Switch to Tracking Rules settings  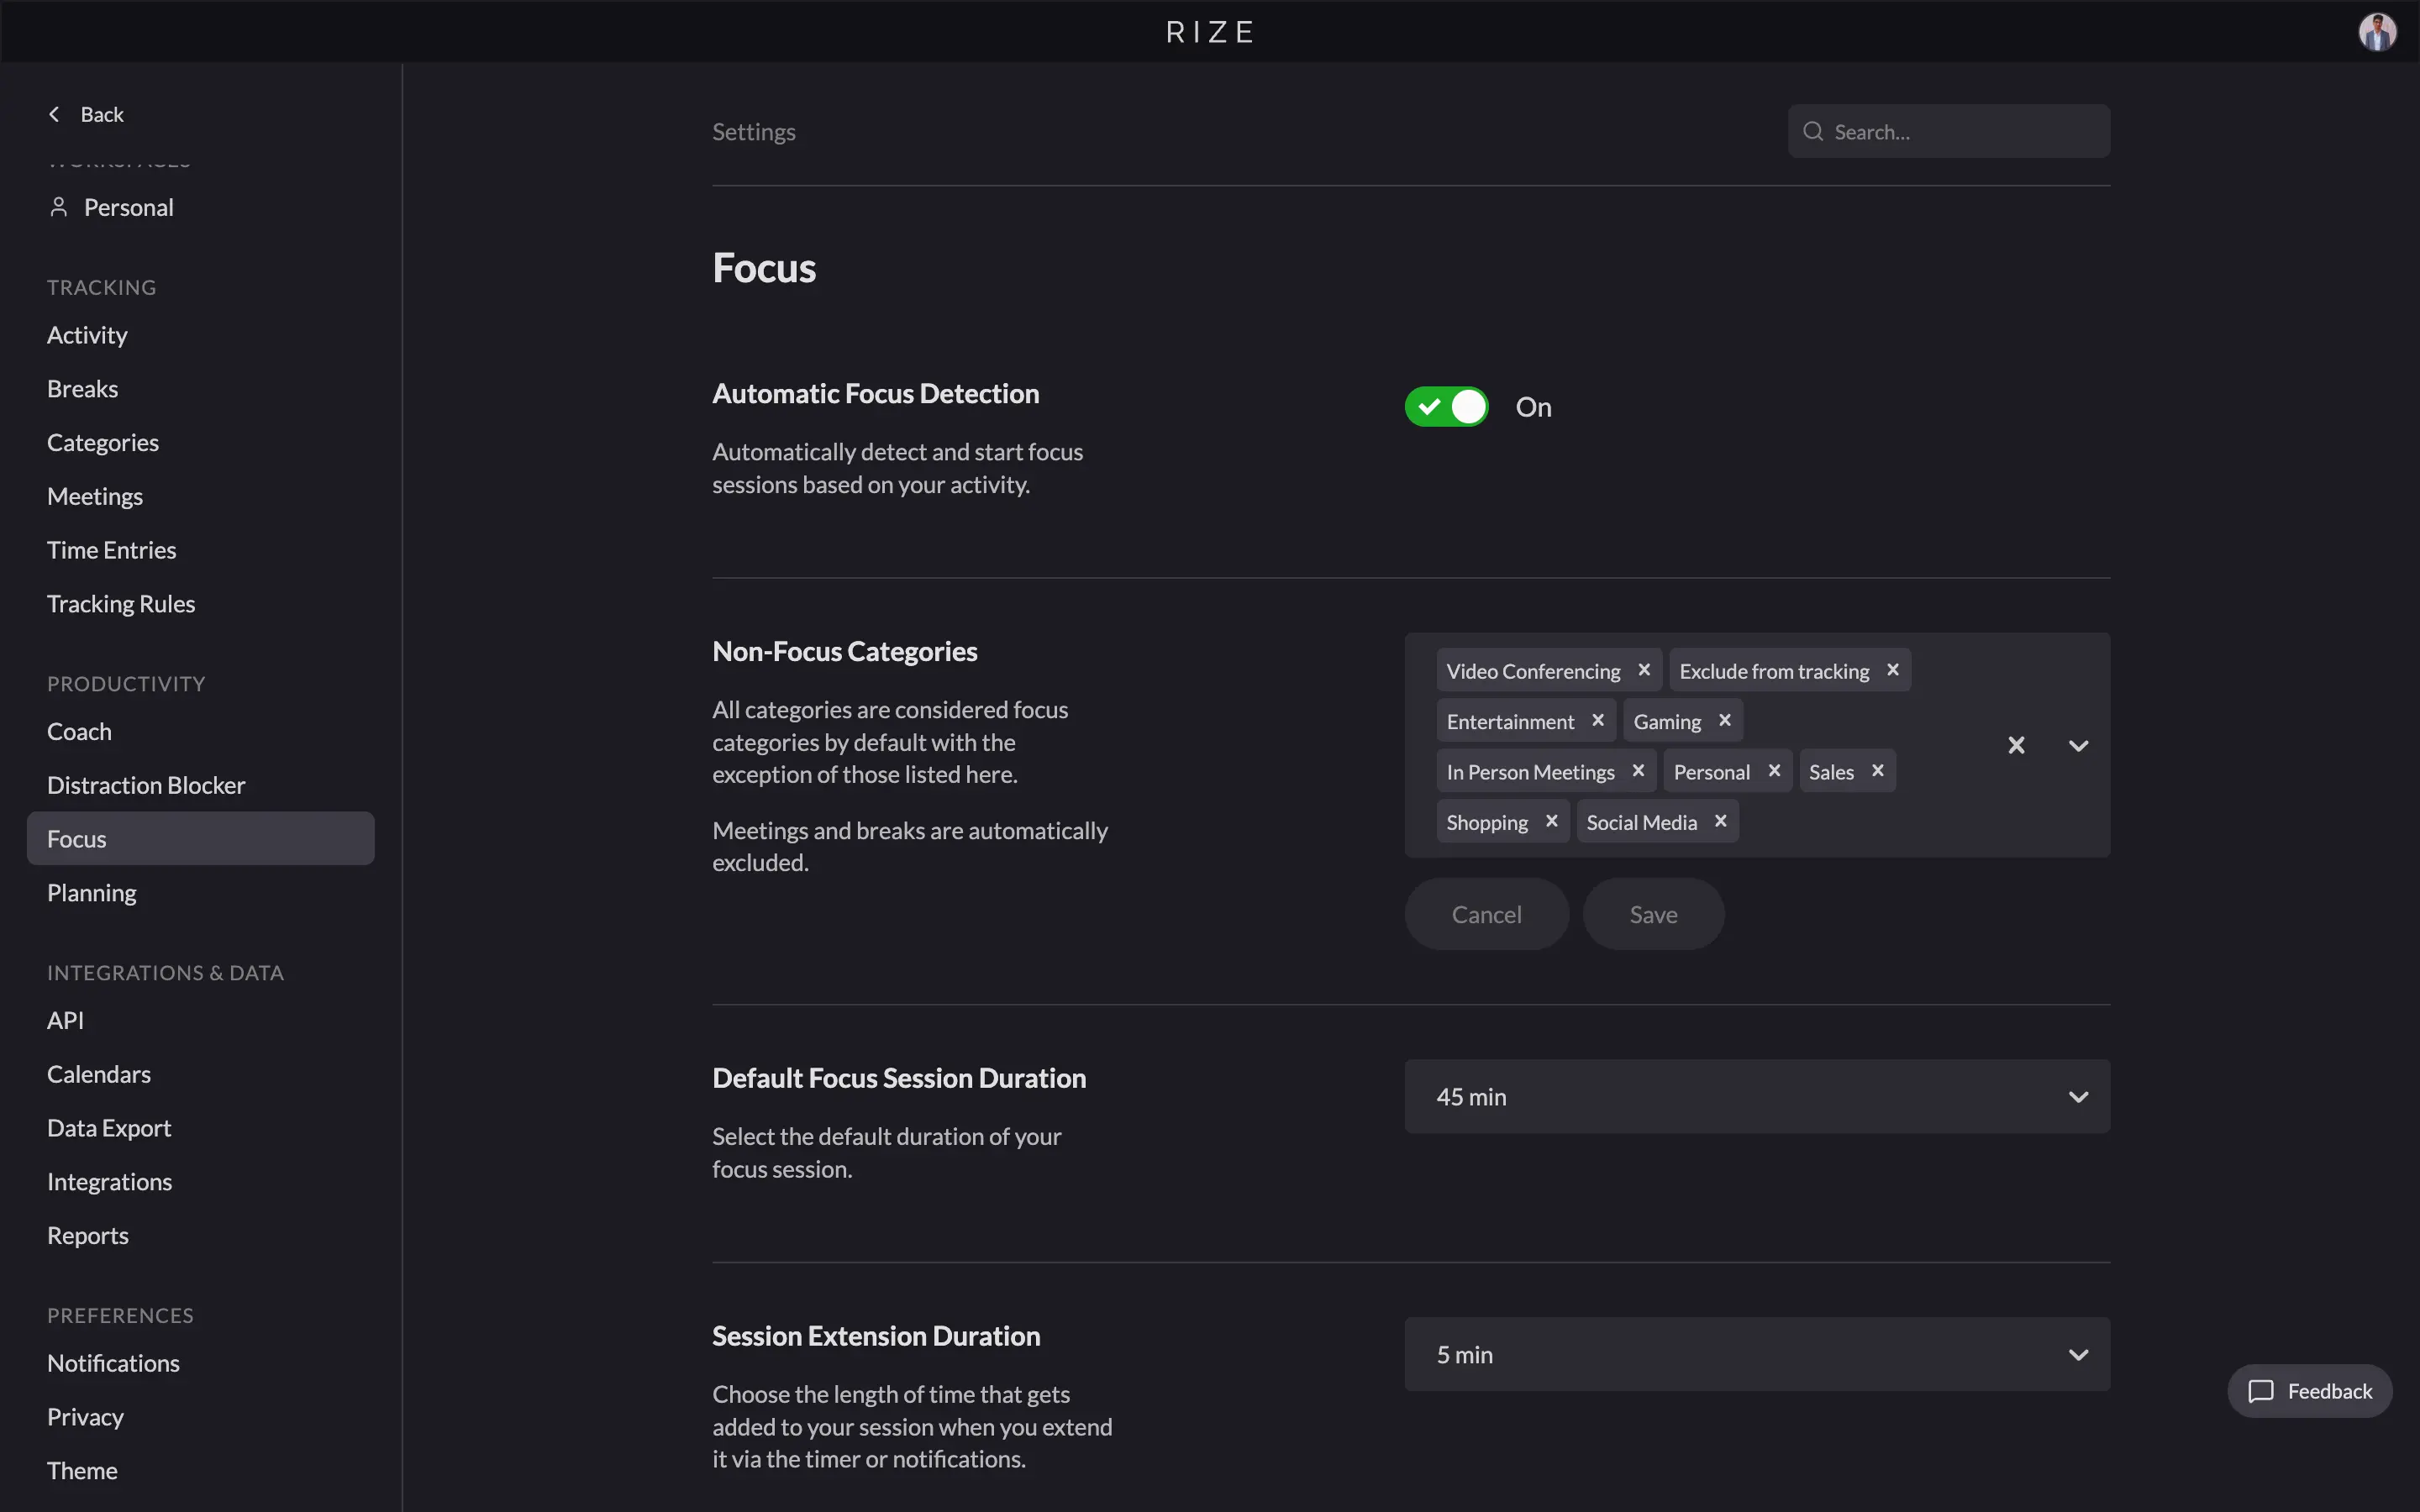[121, 602]
